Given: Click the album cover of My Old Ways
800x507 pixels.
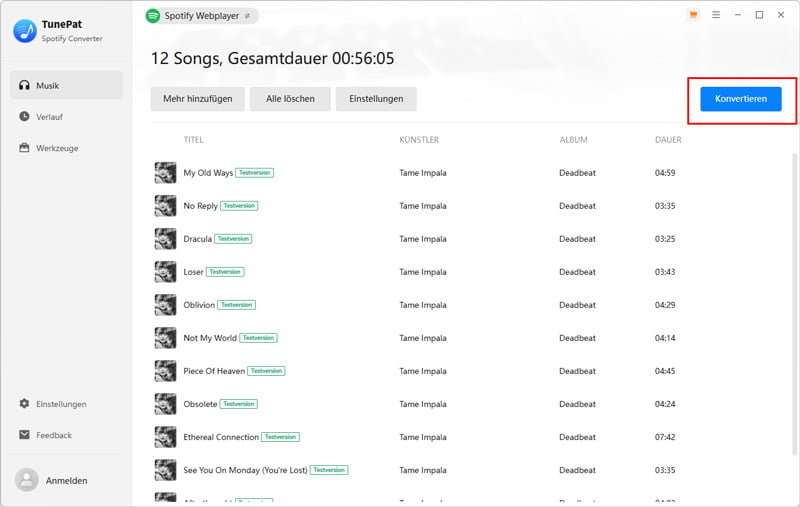Looking at the screenshot, I should 165,172.
